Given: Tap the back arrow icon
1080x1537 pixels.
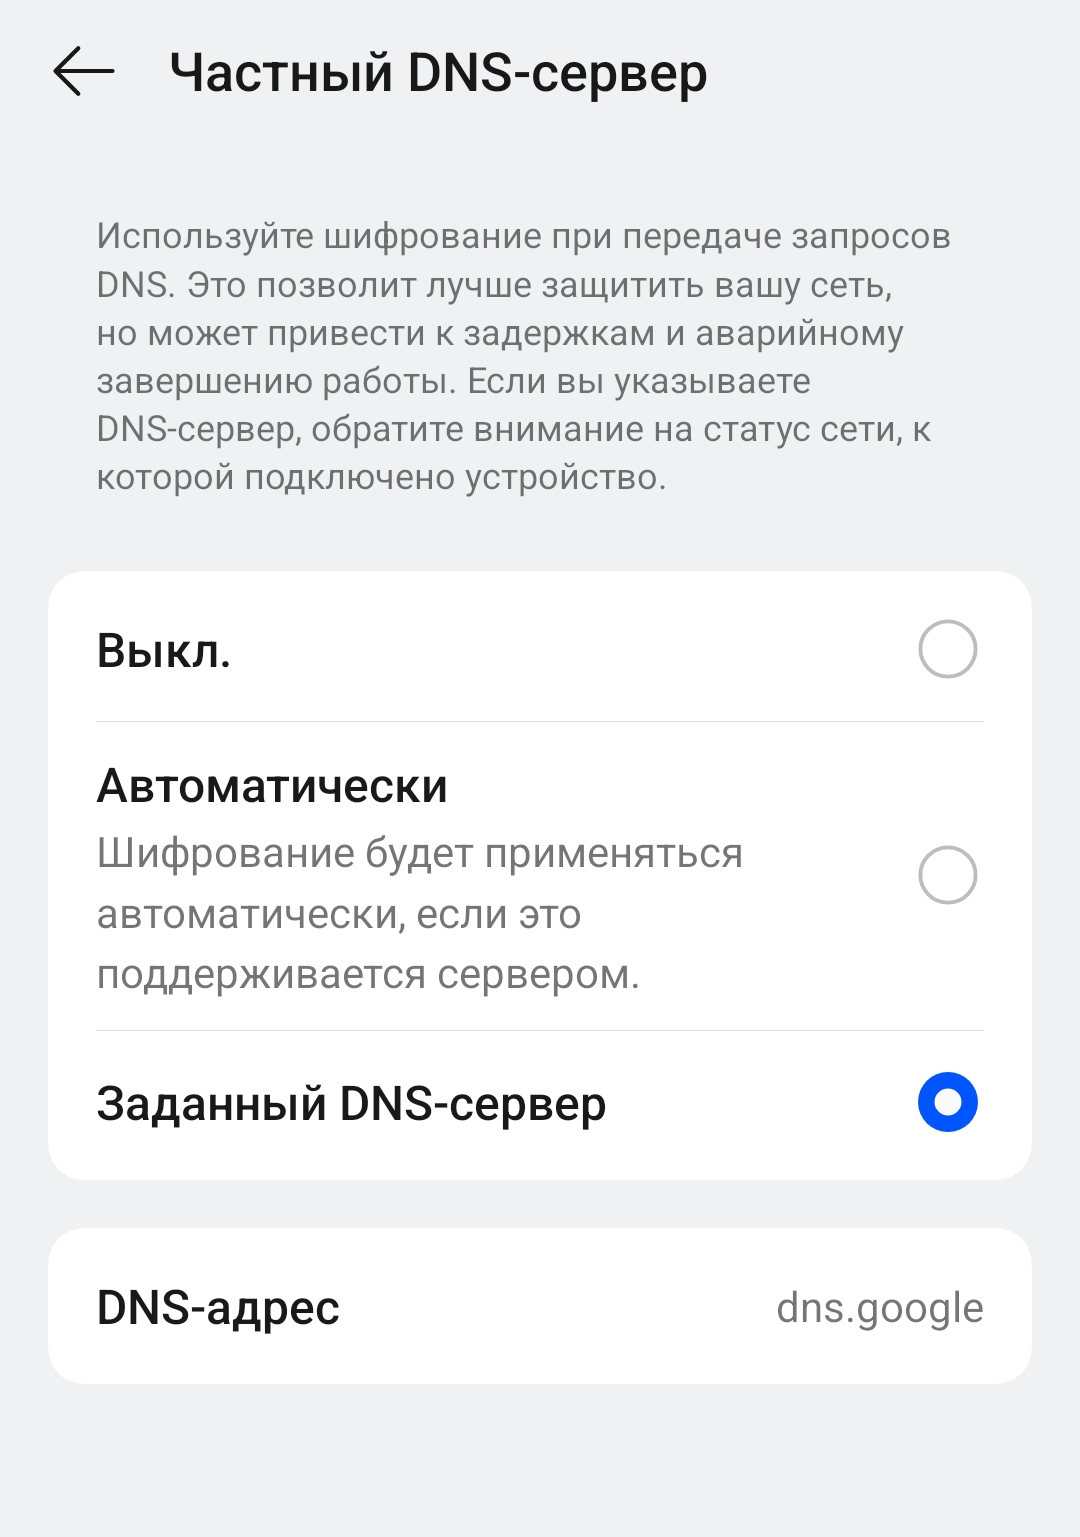Looking at the screenshot, I should tap(84, 73).
